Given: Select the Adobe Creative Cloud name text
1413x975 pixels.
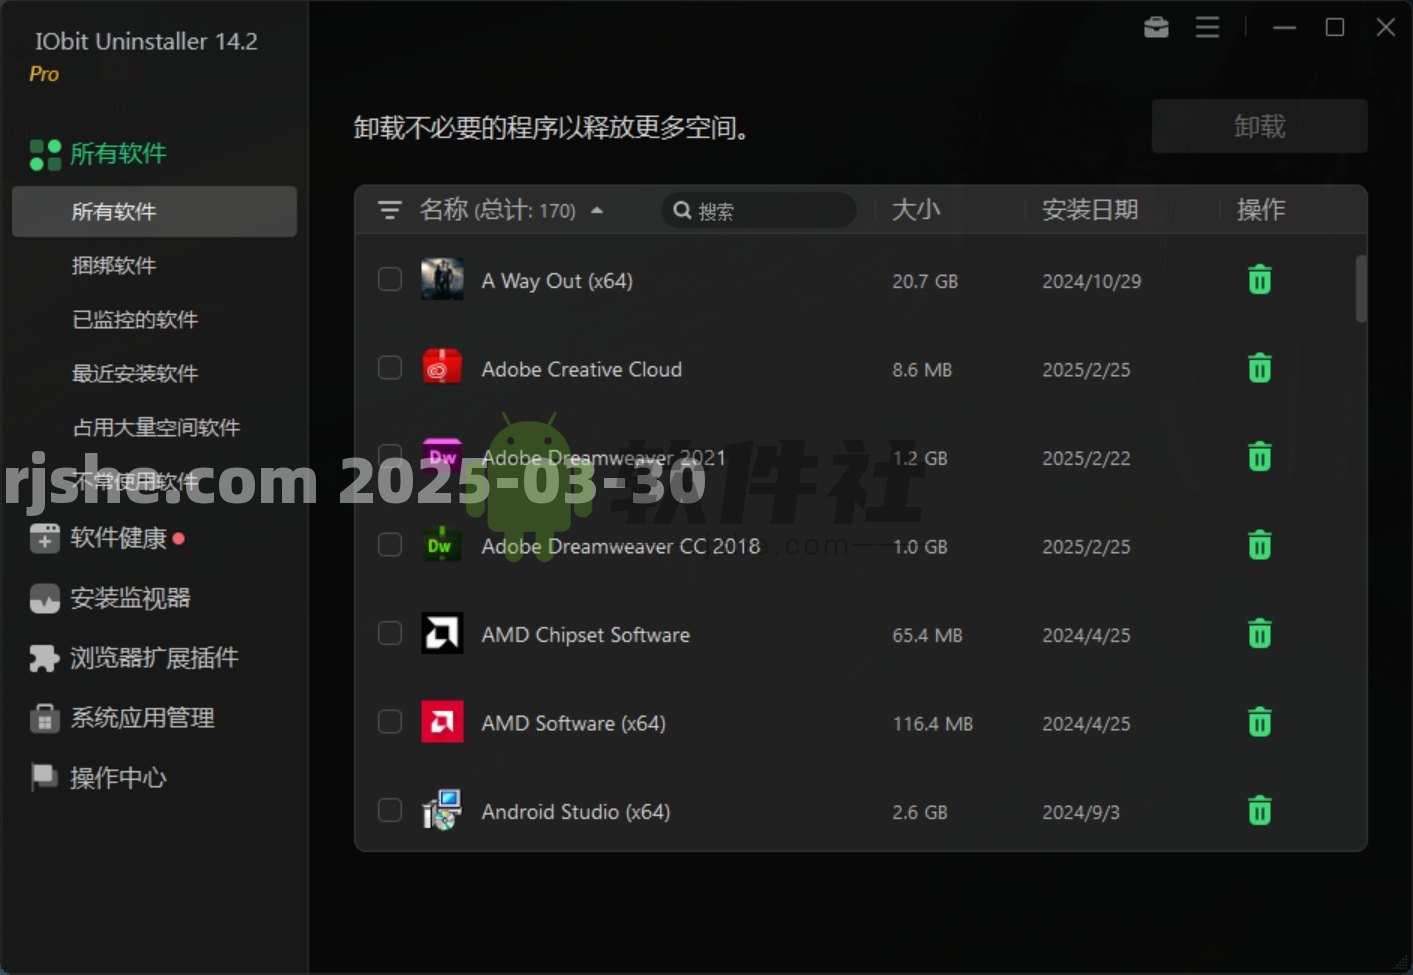Looking at the screenshot, I should tap(581, 369).
